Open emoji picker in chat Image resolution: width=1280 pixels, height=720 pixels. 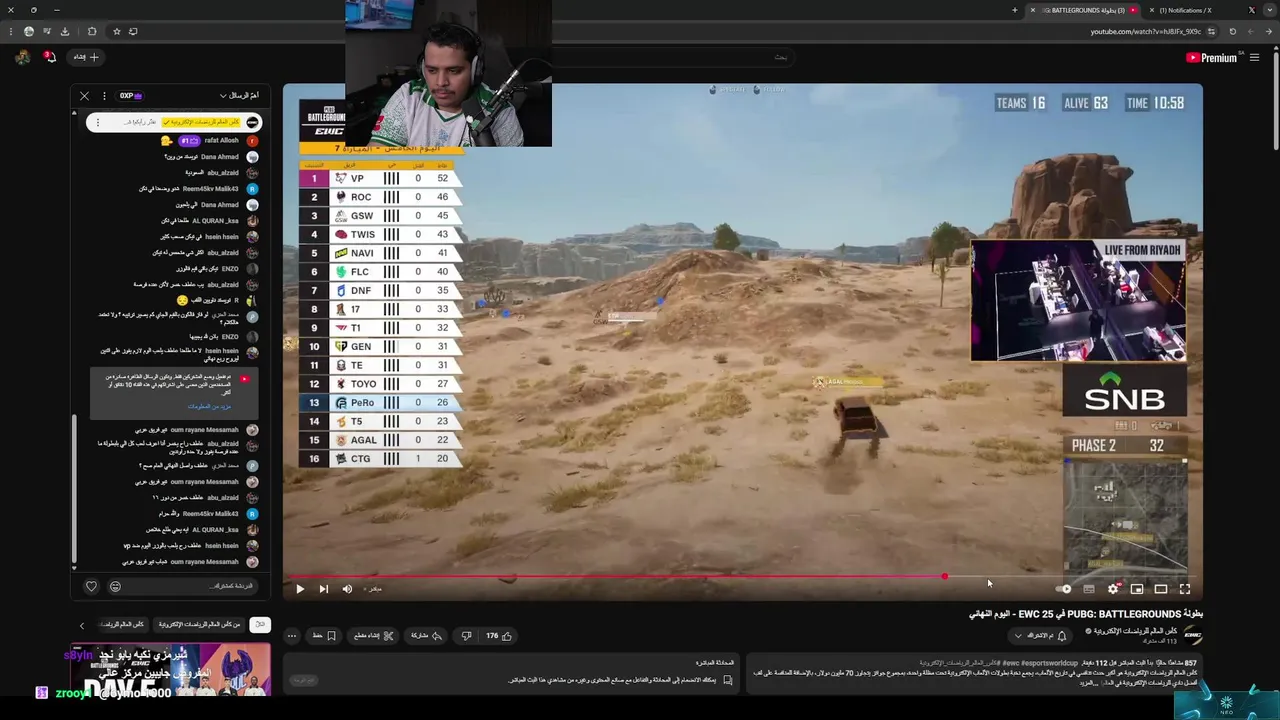click(x=115, y=586)
